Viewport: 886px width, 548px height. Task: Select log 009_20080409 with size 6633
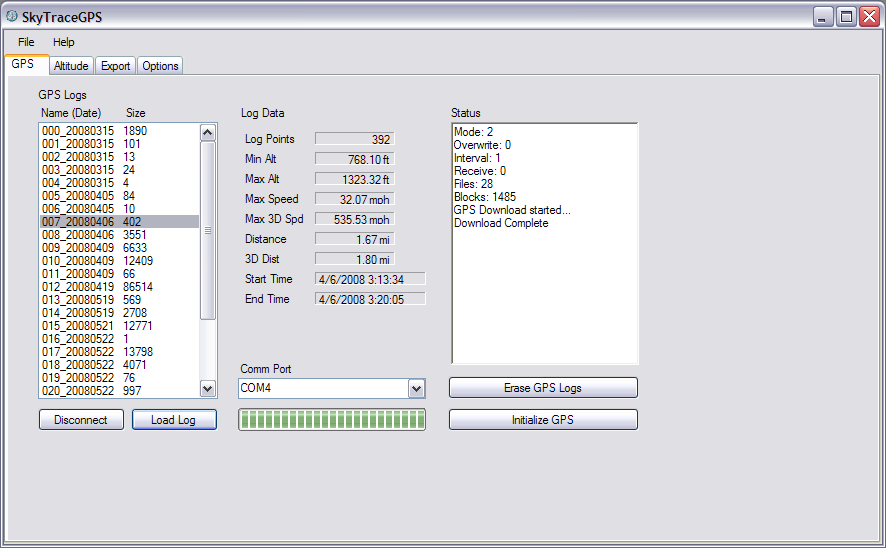[x=119, y=247]
